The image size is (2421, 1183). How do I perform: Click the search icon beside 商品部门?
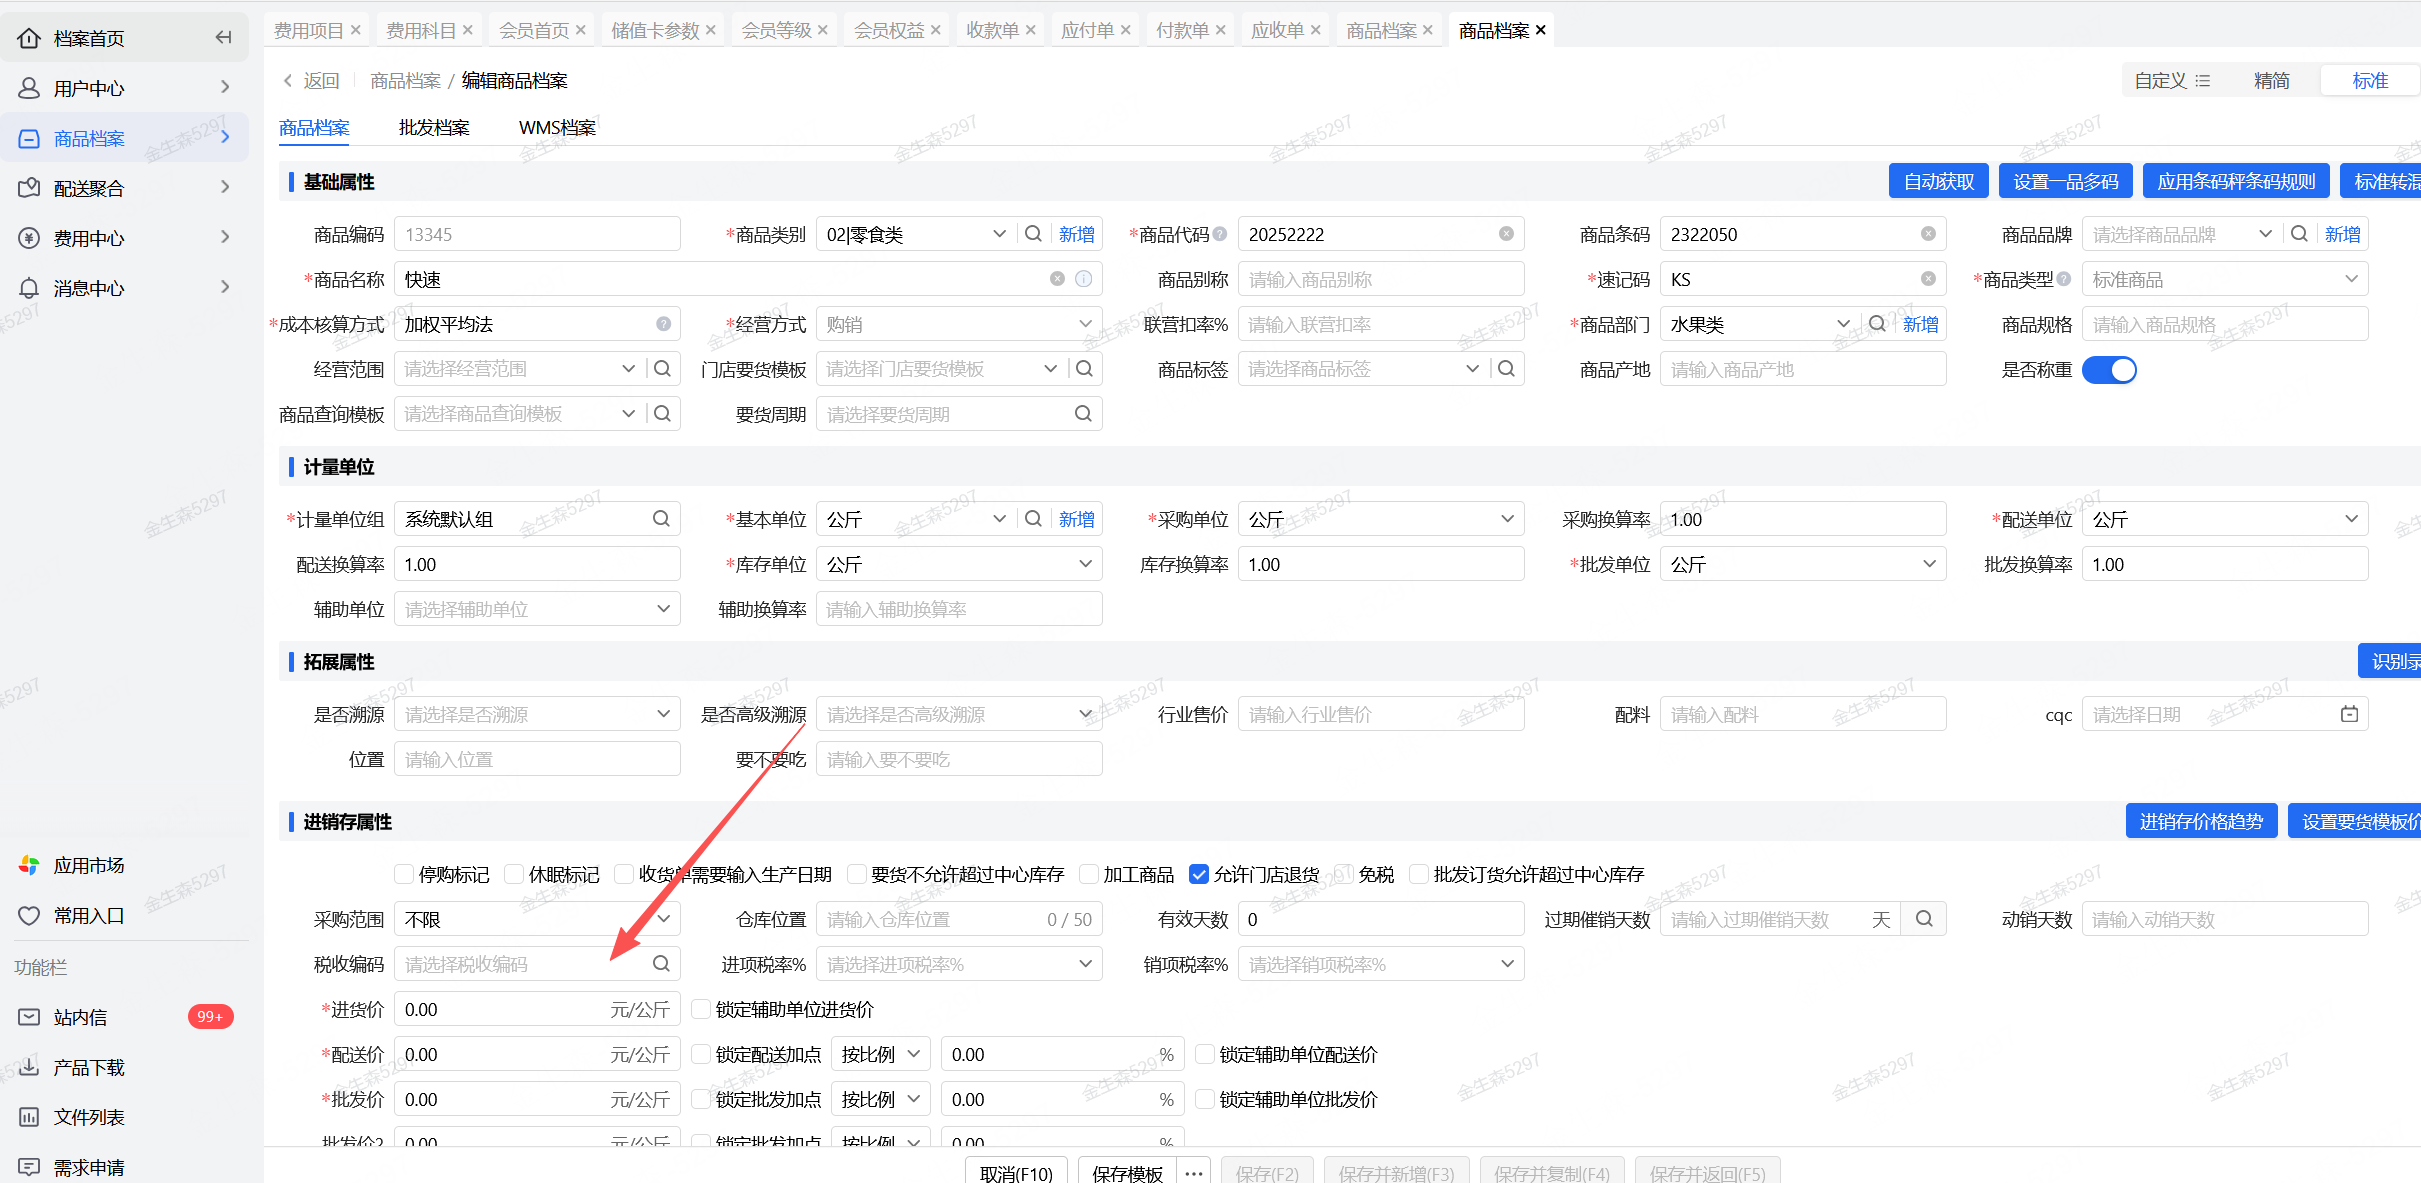pos(1877,324)
